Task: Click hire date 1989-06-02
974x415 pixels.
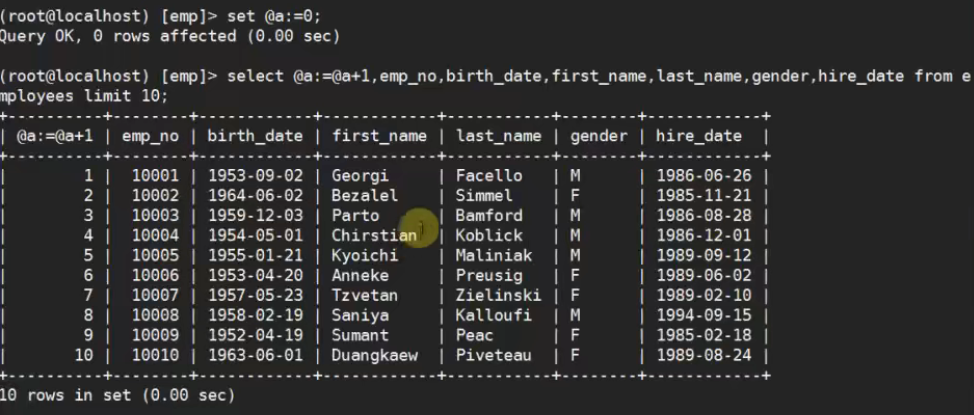Action: pyautogui.click(x=704, y=275)
